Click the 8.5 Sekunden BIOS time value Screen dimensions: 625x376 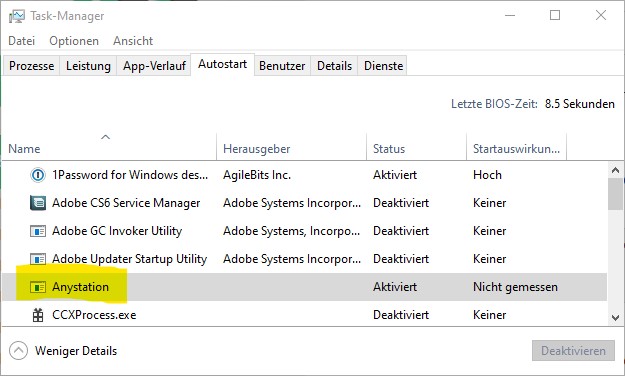(x=580, y=104)
